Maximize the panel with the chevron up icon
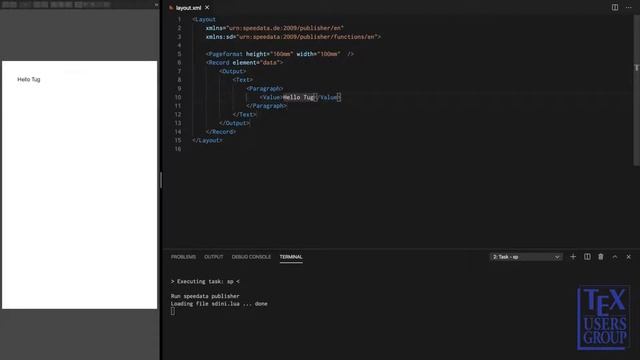Viewport: 640px width, 360px height. click(x=615, y=257)
